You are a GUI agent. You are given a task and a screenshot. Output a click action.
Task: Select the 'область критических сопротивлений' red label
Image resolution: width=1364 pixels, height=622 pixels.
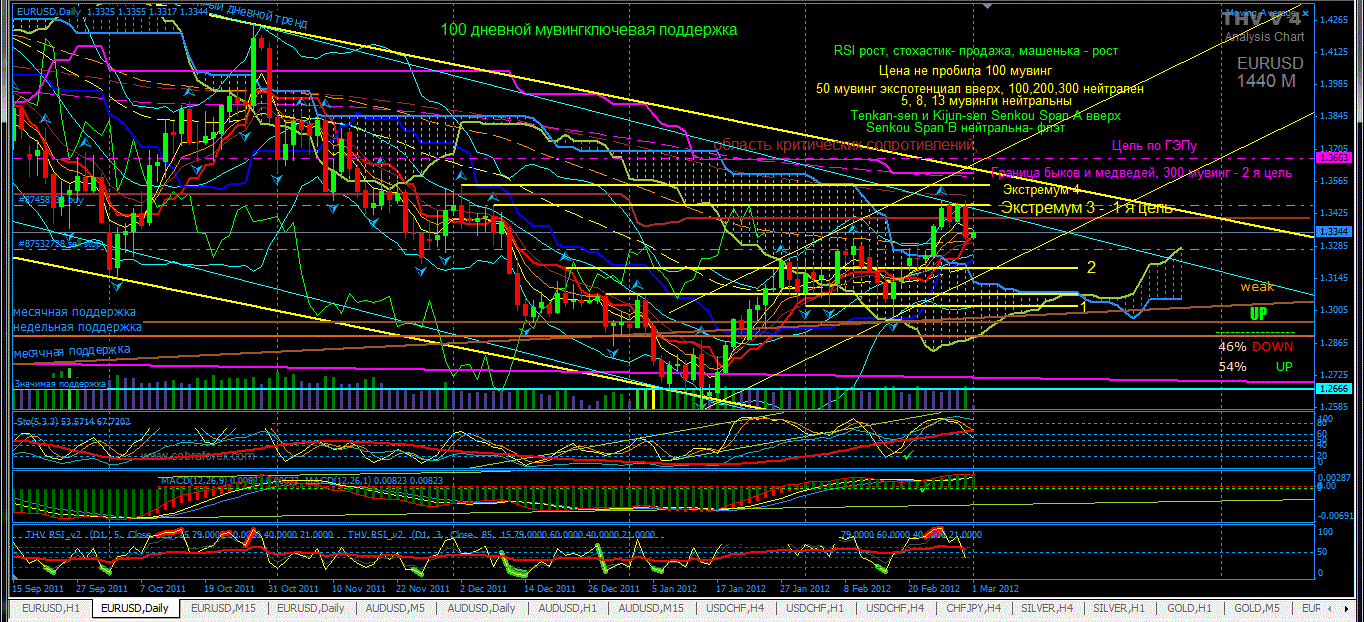click(845, 146)
